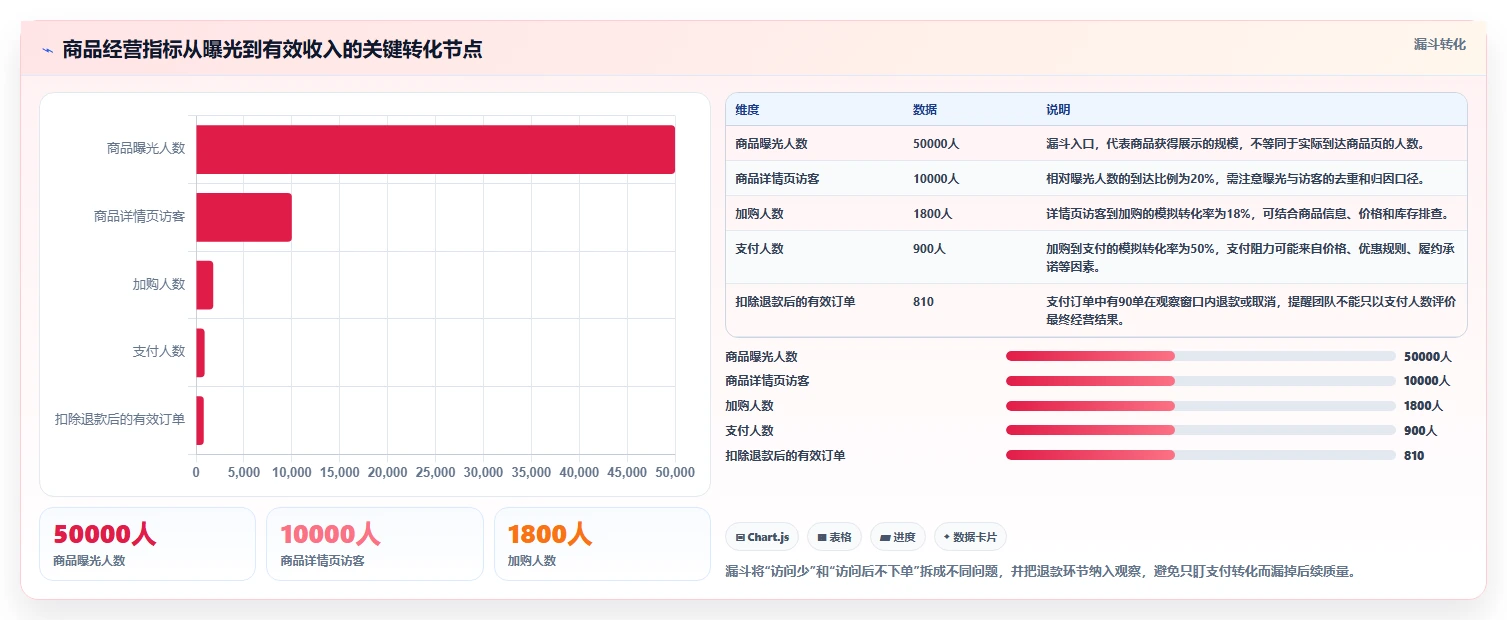Click the 商品曝光人数 progress bar
Screen dimensions: 1507x620
point(1200,356)
